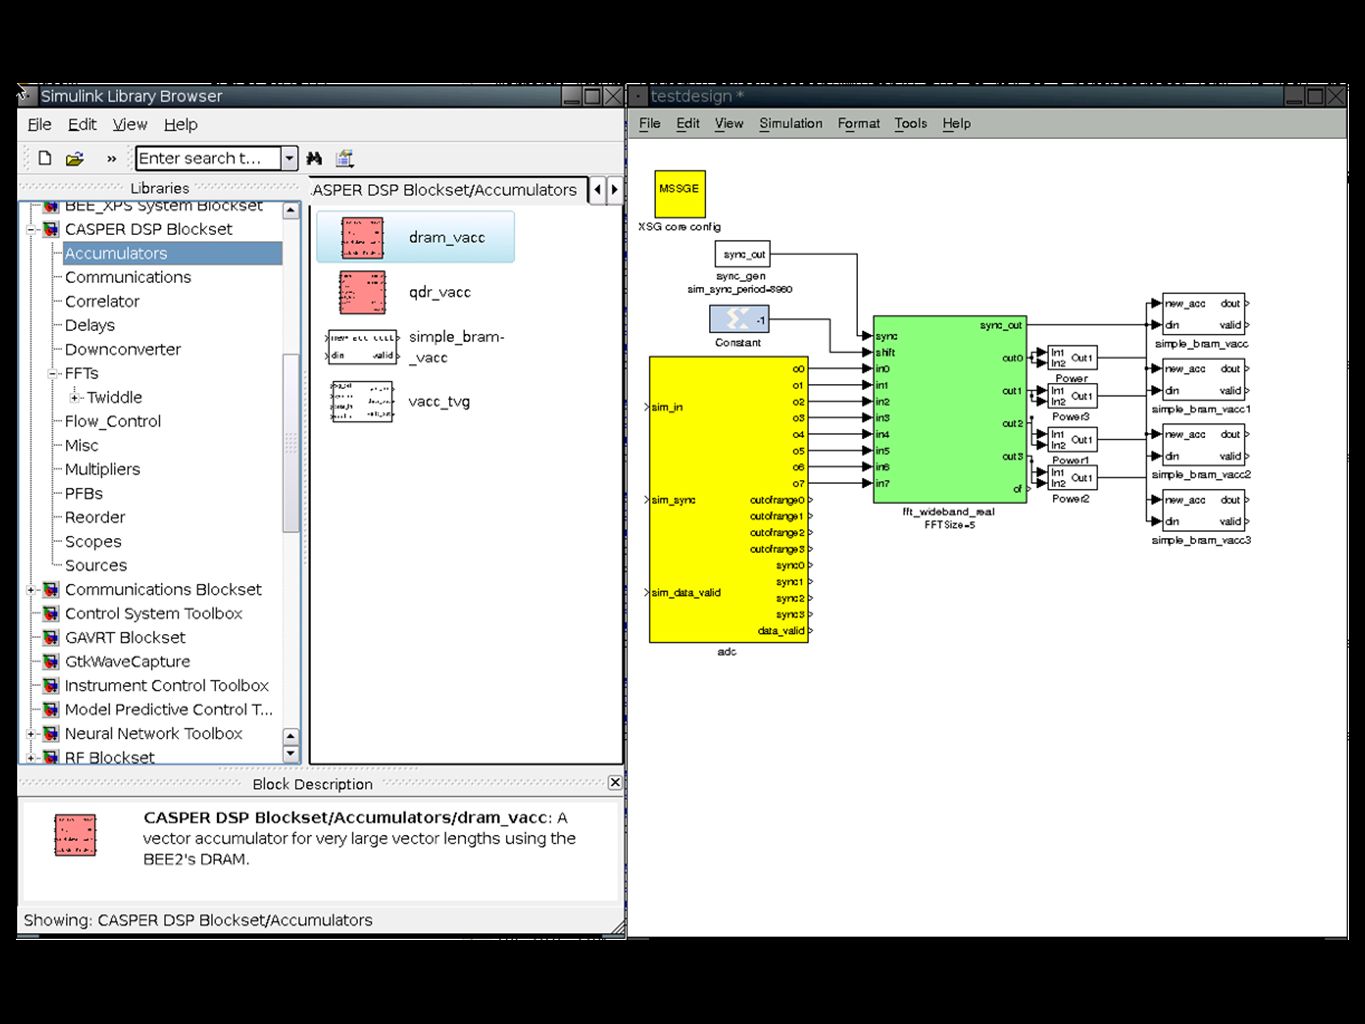Click the icon right of the binoculars
The image size is (1365, 1024).
click(x=345, y=158)
